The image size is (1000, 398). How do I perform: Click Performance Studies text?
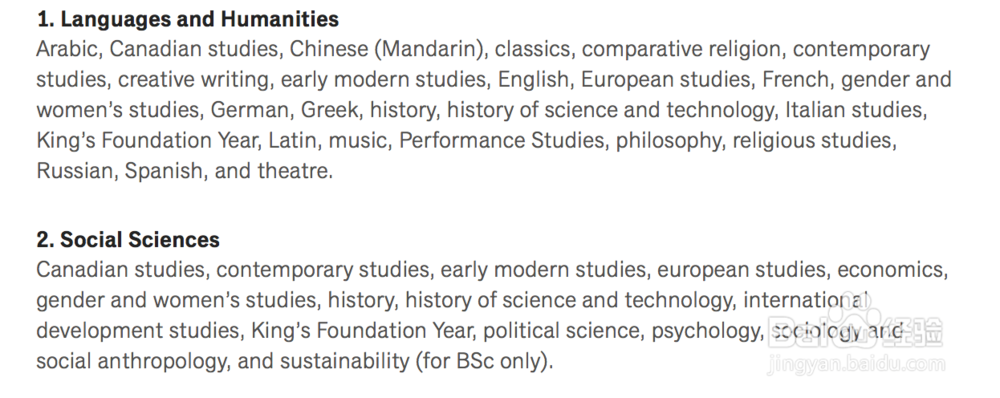pos(502,141)
